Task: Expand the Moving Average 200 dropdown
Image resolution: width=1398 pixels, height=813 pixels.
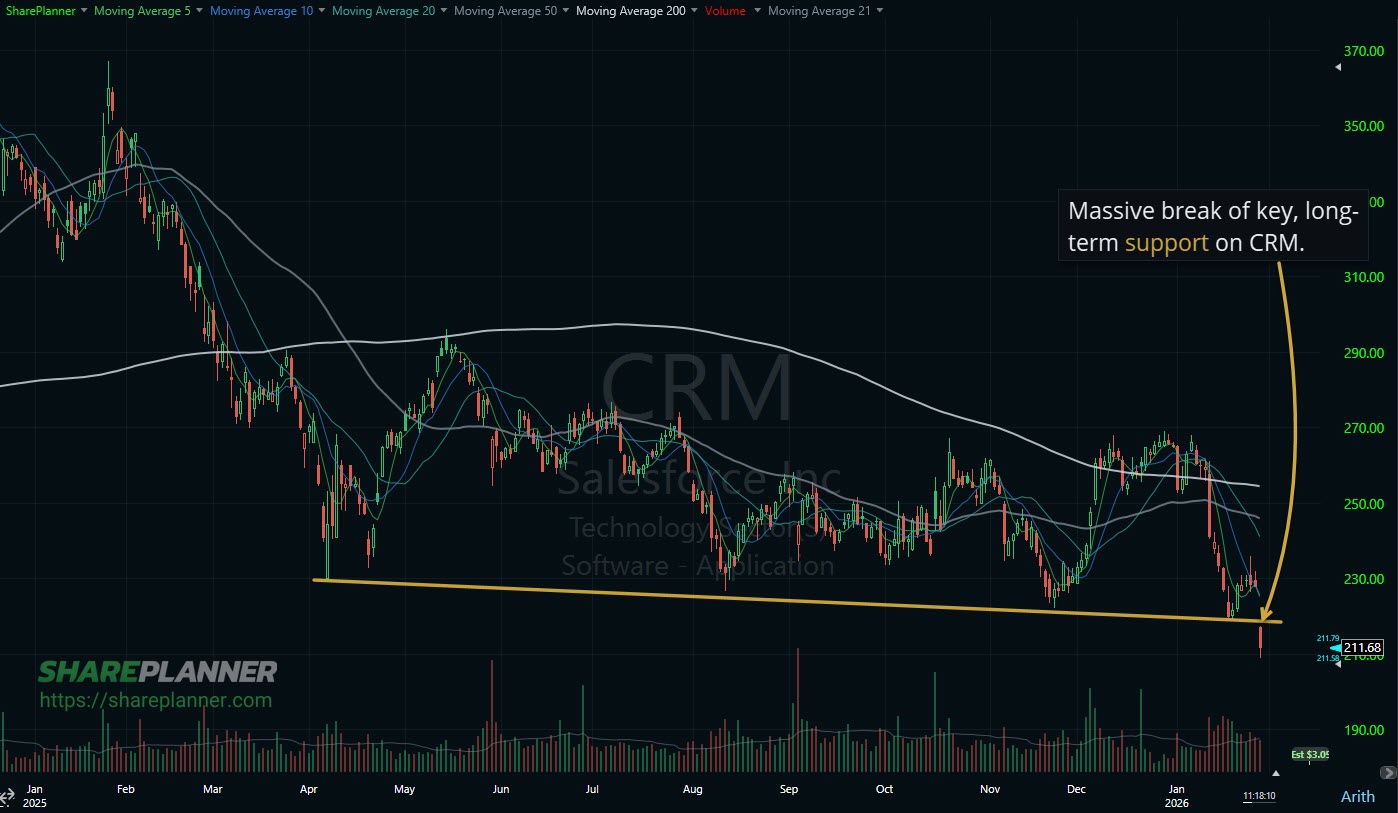Action: coord(694,11)
